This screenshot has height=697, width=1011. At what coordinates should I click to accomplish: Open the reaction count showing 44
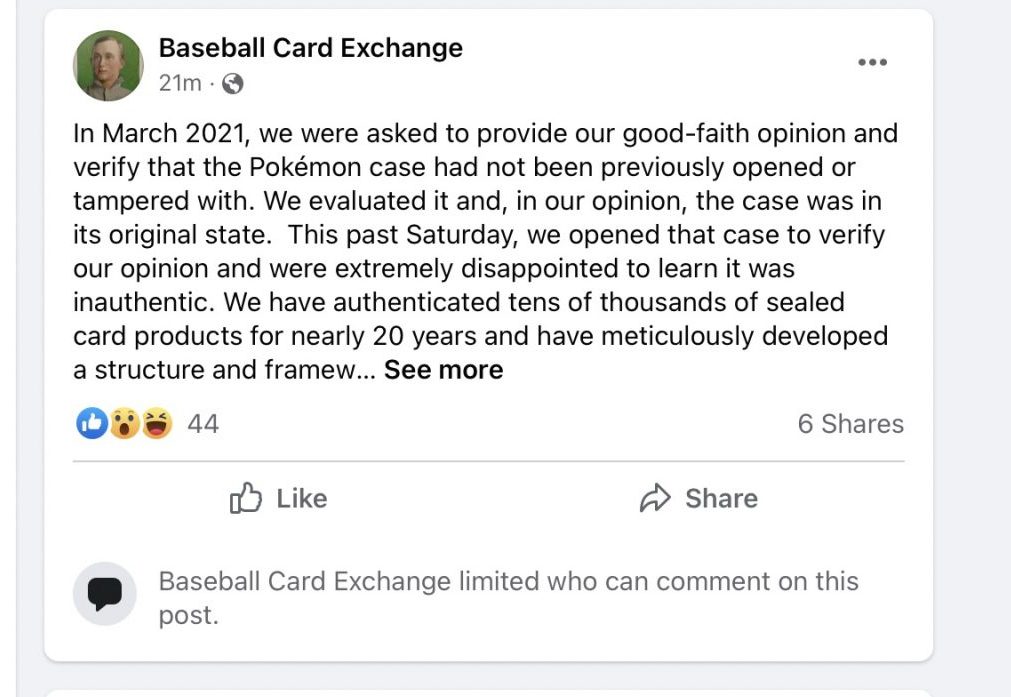coord(203,424)
